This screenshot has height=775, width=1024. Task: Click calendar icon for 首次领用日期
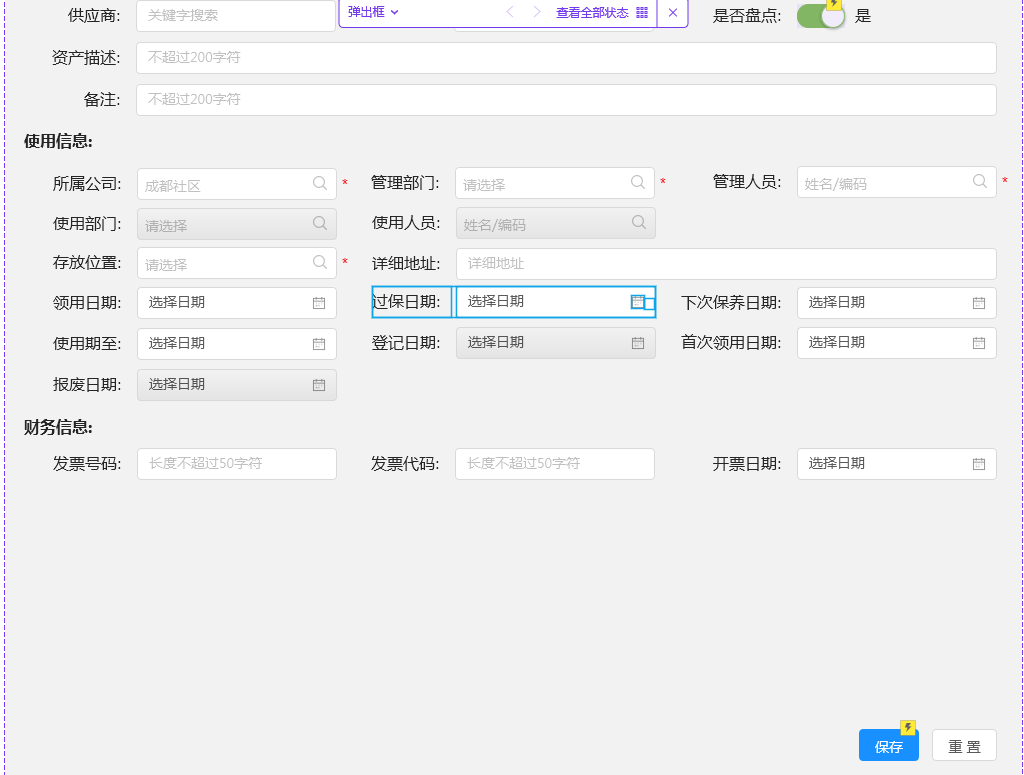979,343
